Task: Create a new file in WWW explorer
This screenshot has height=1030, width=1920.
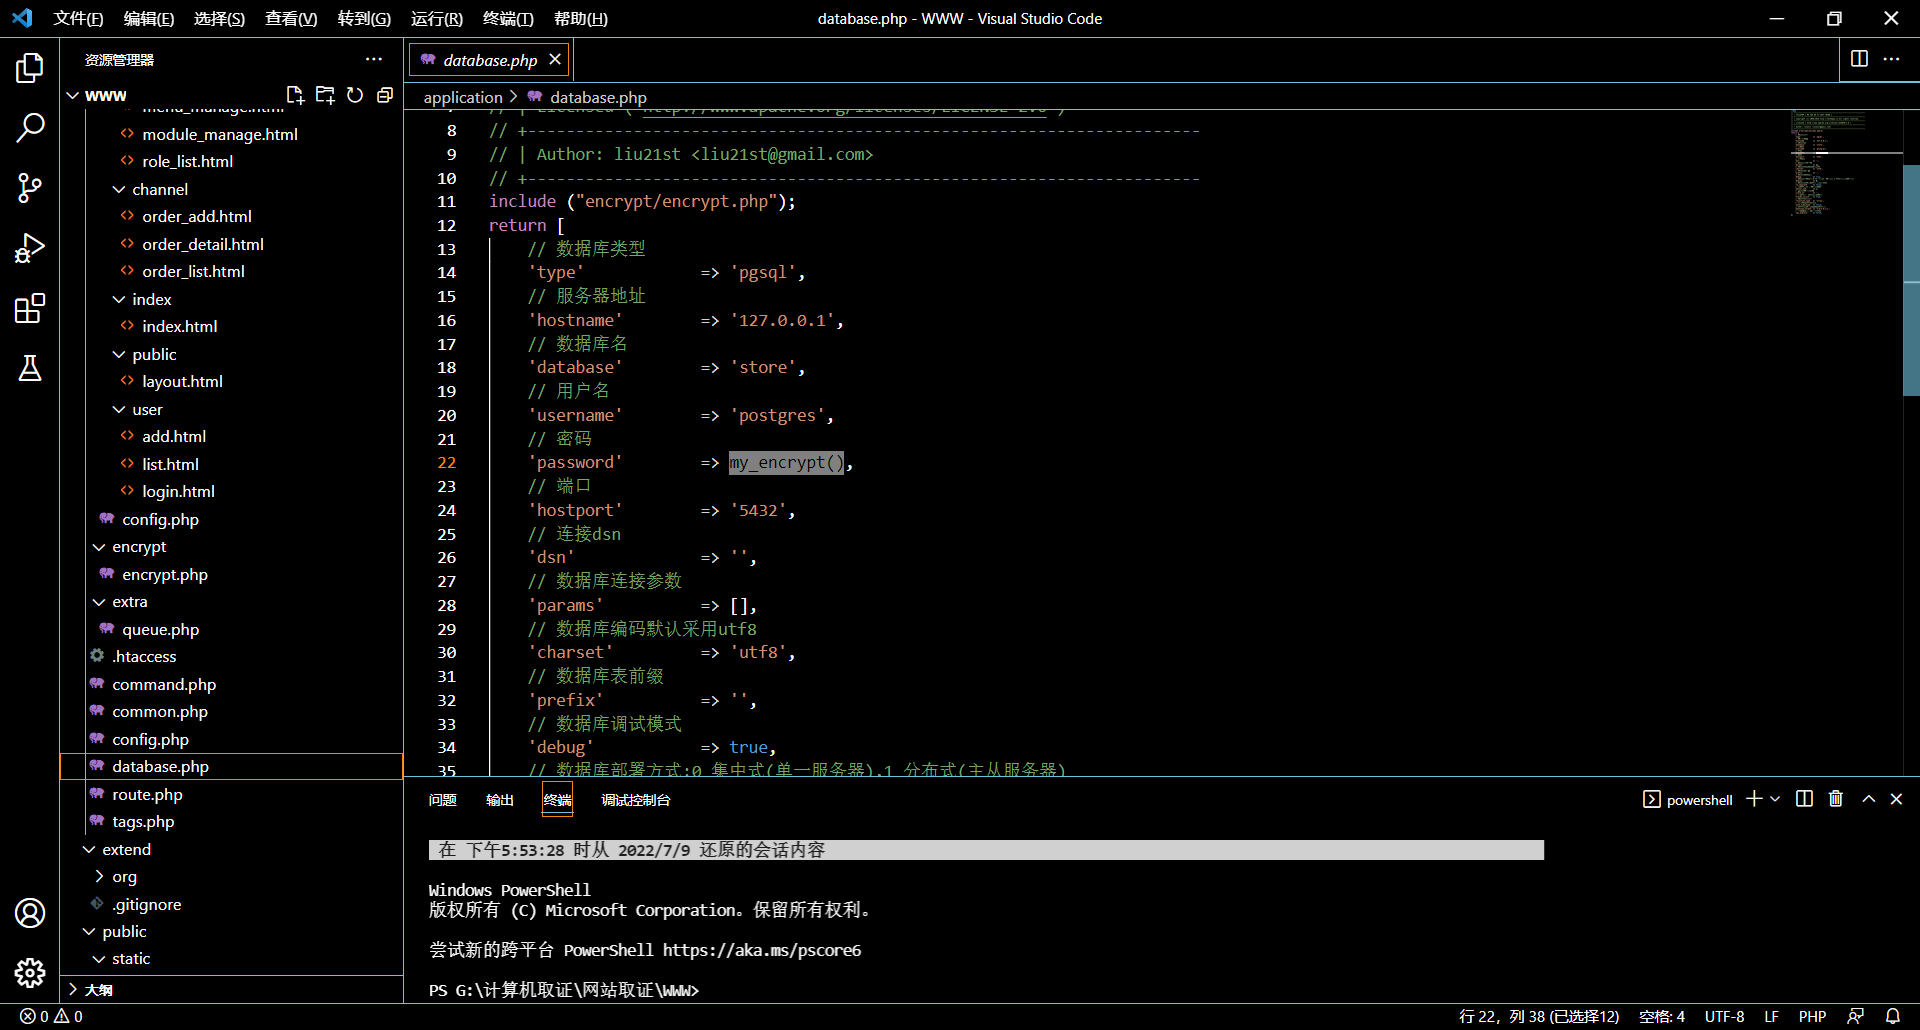Action: pos(295,95)
